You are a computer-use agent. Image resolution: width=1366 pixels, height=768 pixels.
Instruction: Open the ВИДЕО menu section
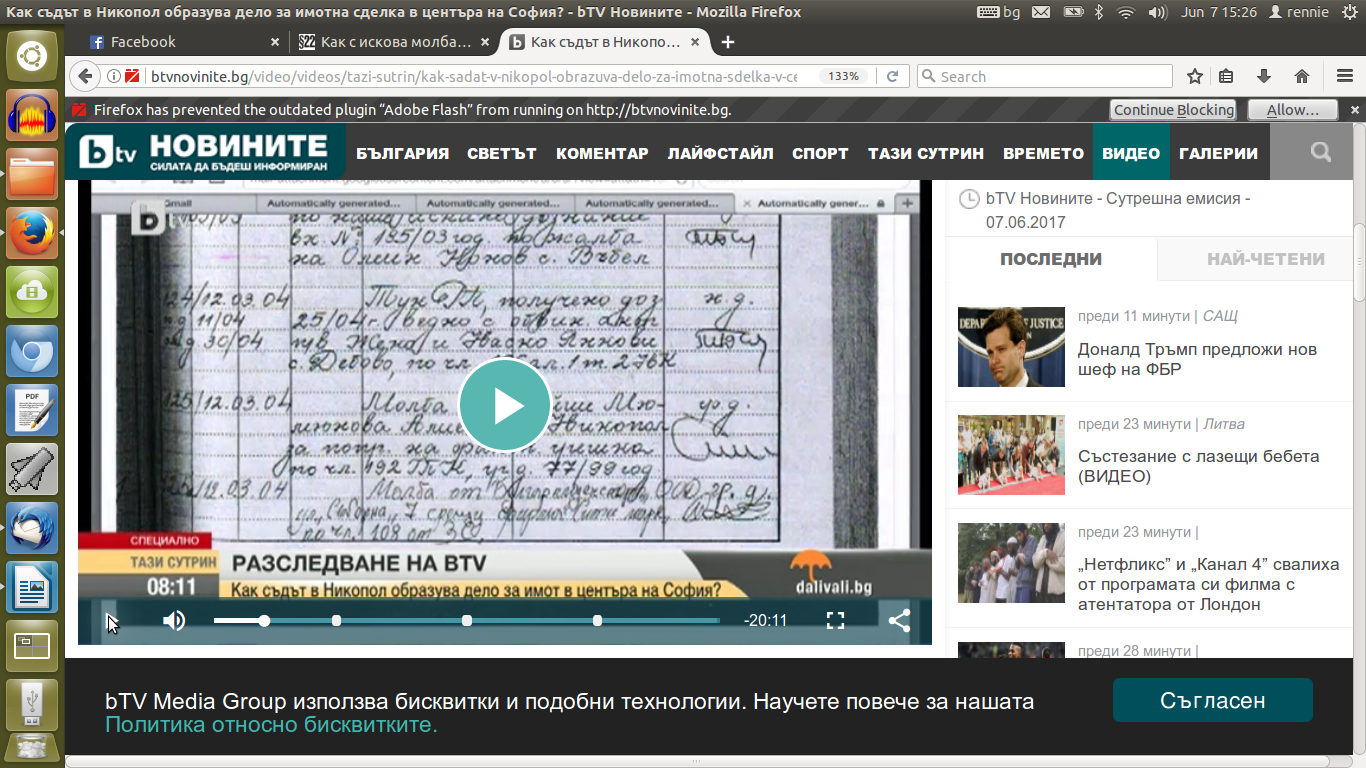click(x=1131, y=153)
